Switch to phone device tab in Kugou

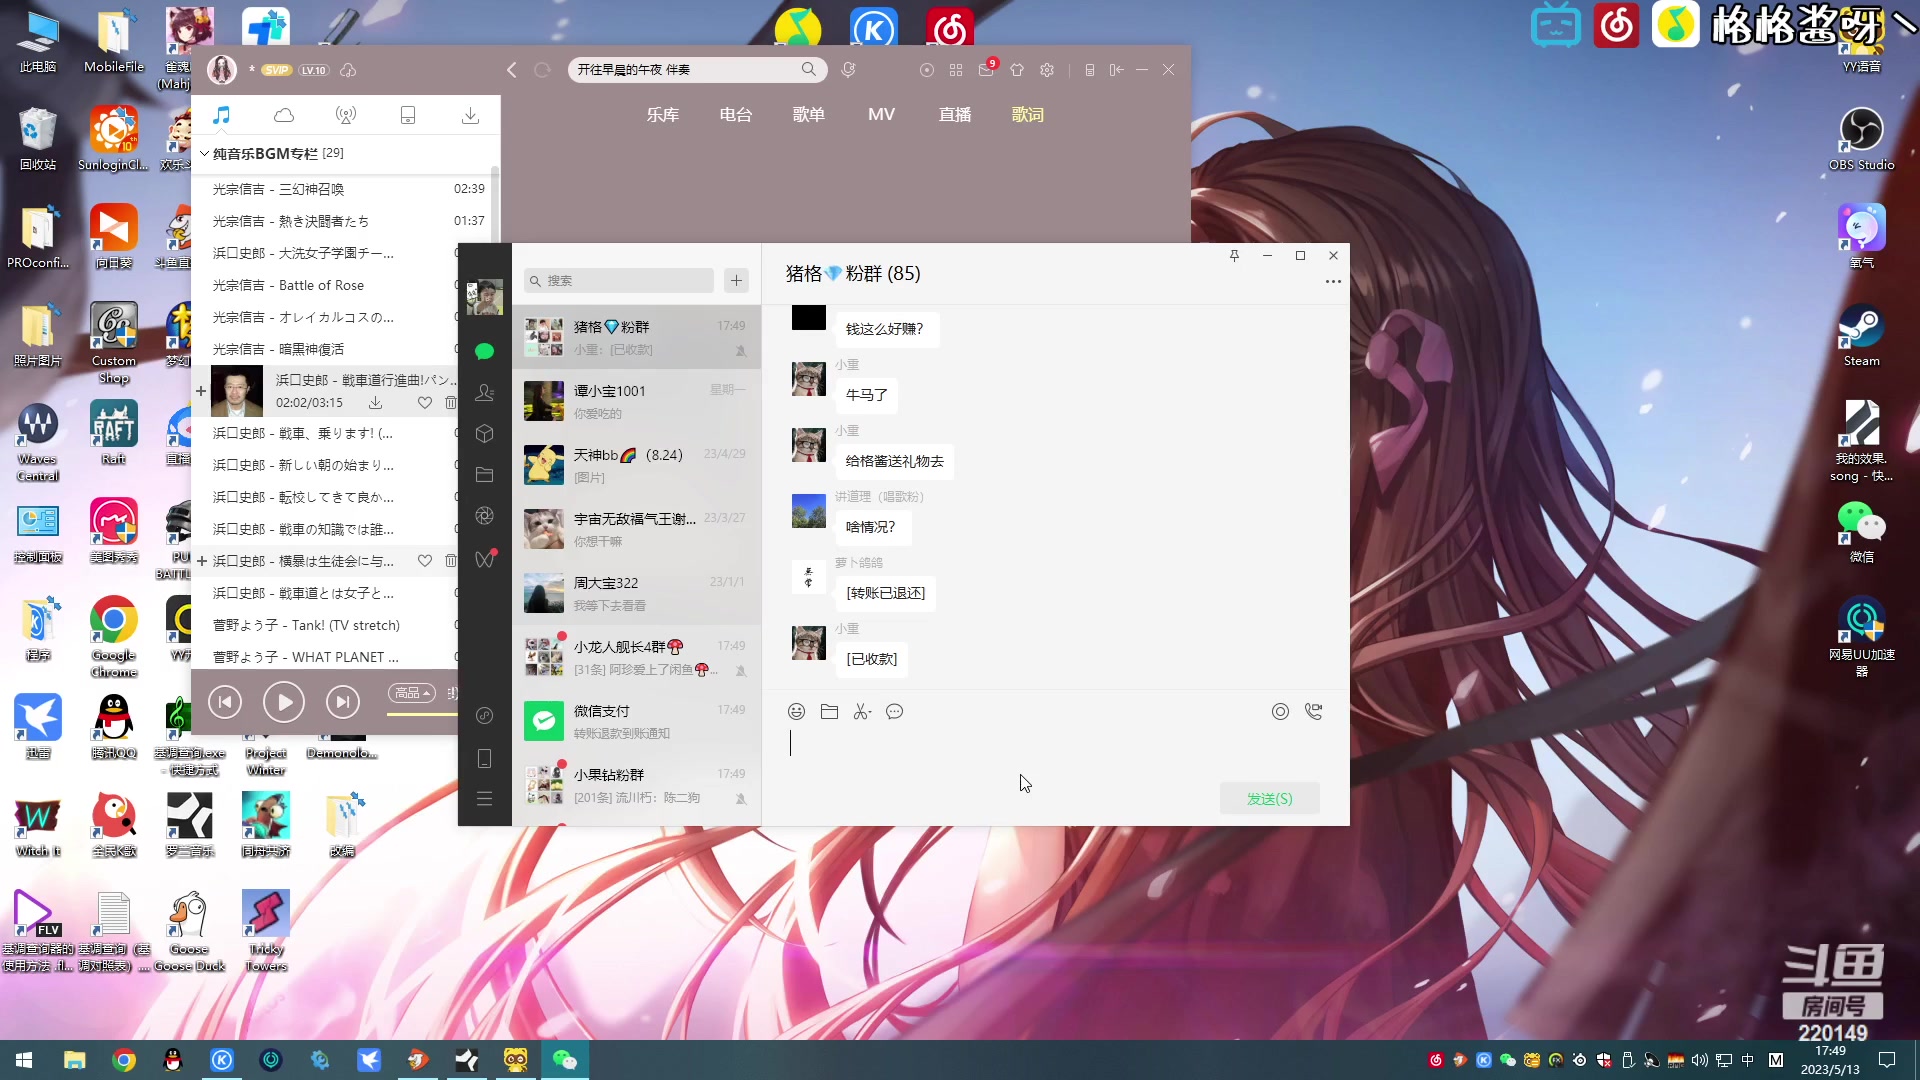[x=408, y=115]
